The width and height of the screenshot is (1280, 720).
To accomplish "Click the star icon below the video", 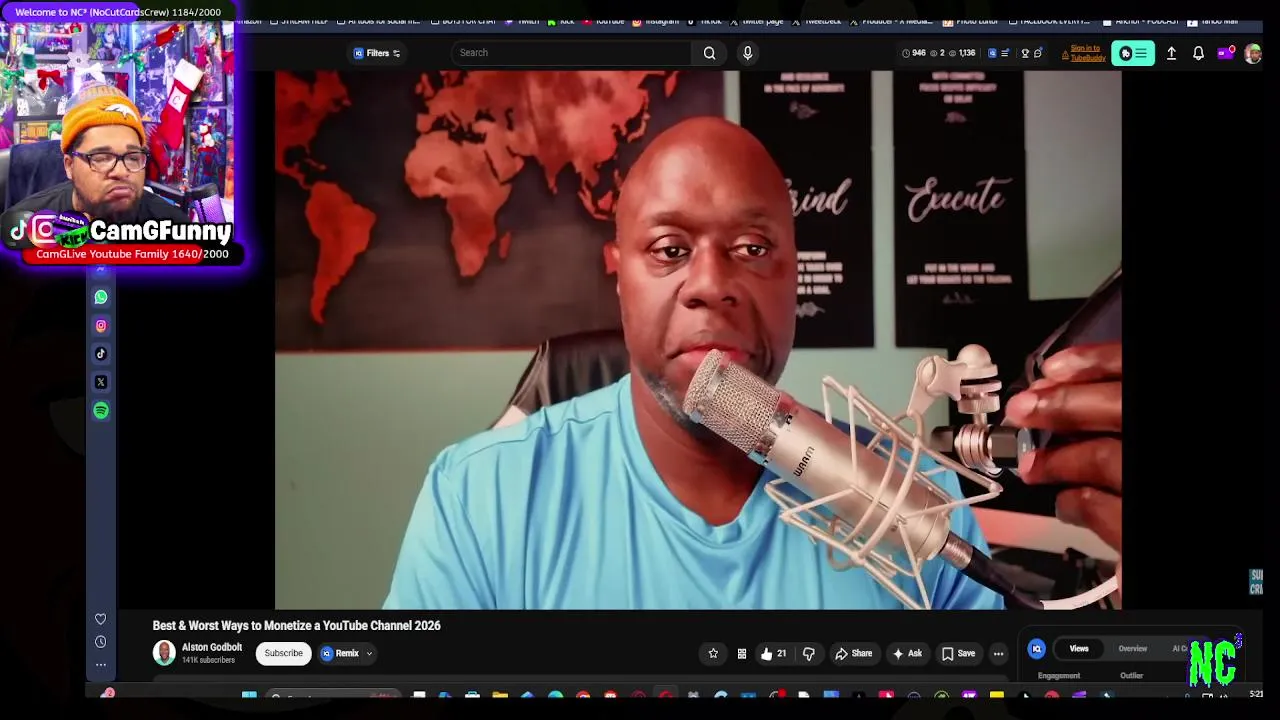I will click(713, 654).
